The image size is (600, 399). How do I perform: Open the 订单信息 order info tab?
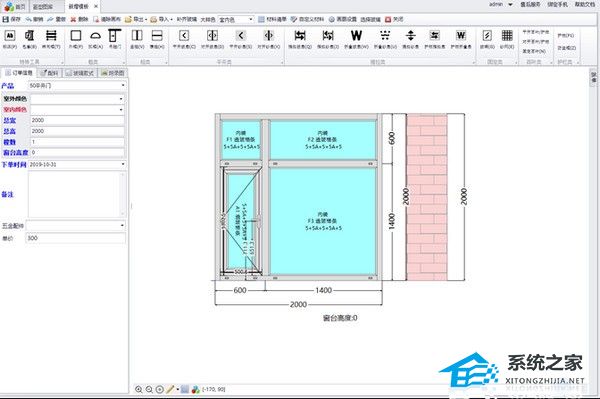(x=19, y=73)
